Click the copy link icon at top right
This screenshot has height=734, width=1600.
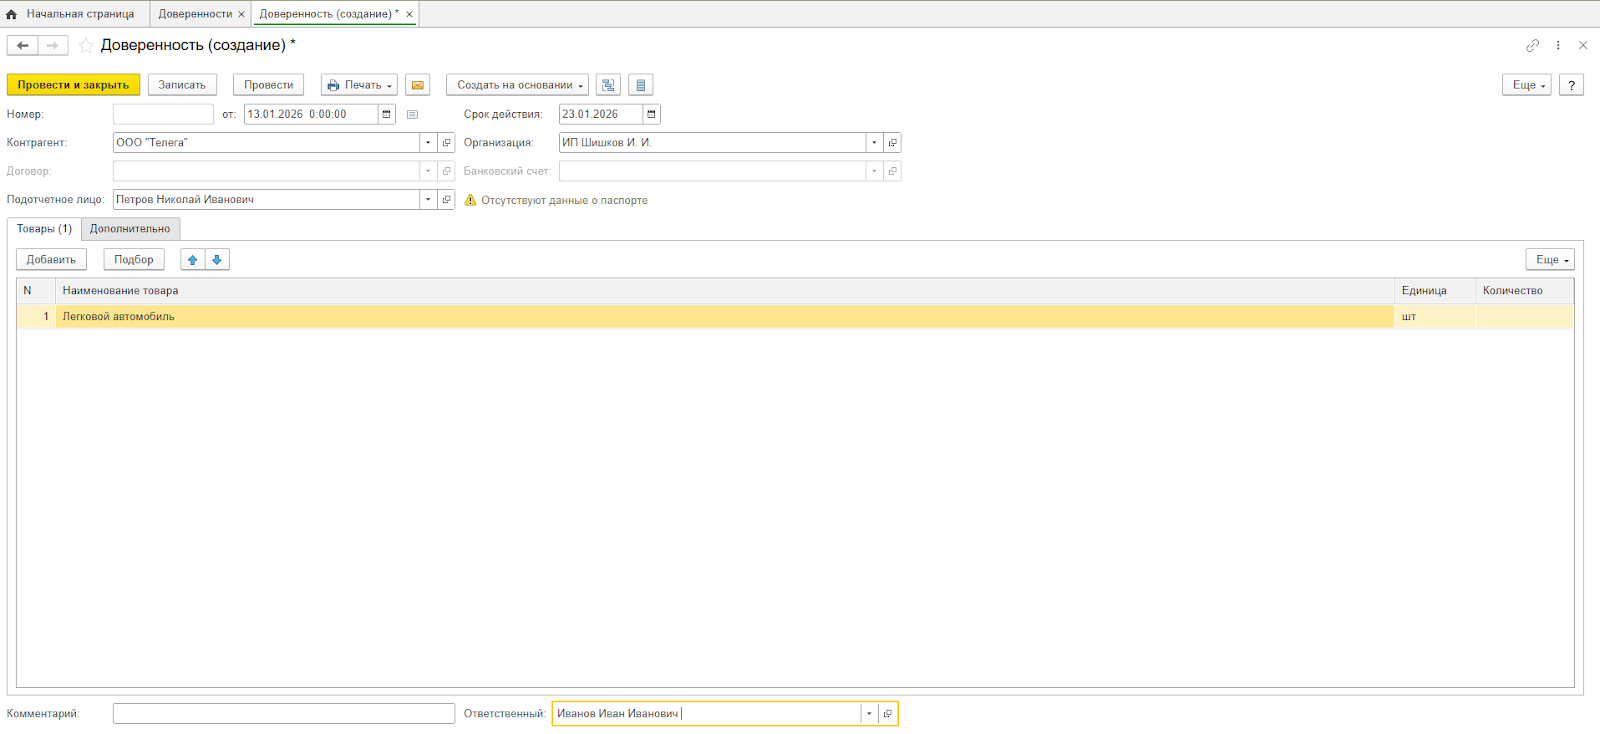tap(1532, 45)
